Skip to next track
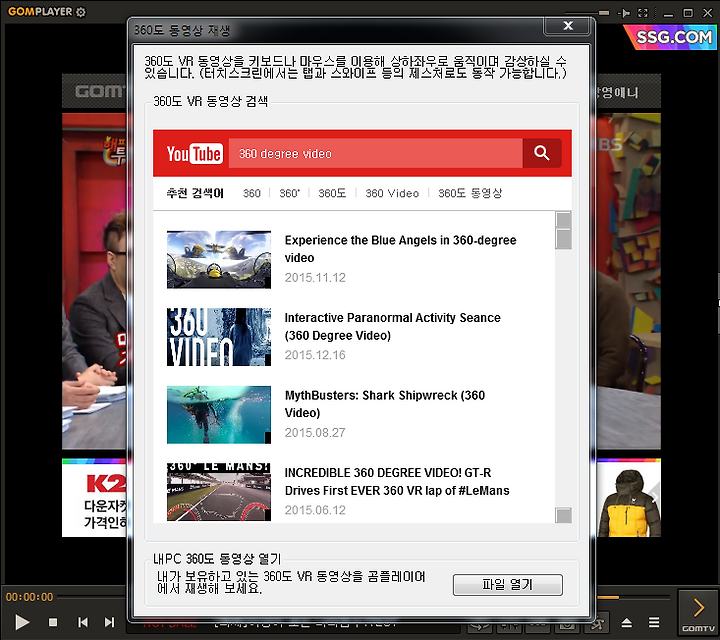This screenshot has height=640, width=720. 109,622
